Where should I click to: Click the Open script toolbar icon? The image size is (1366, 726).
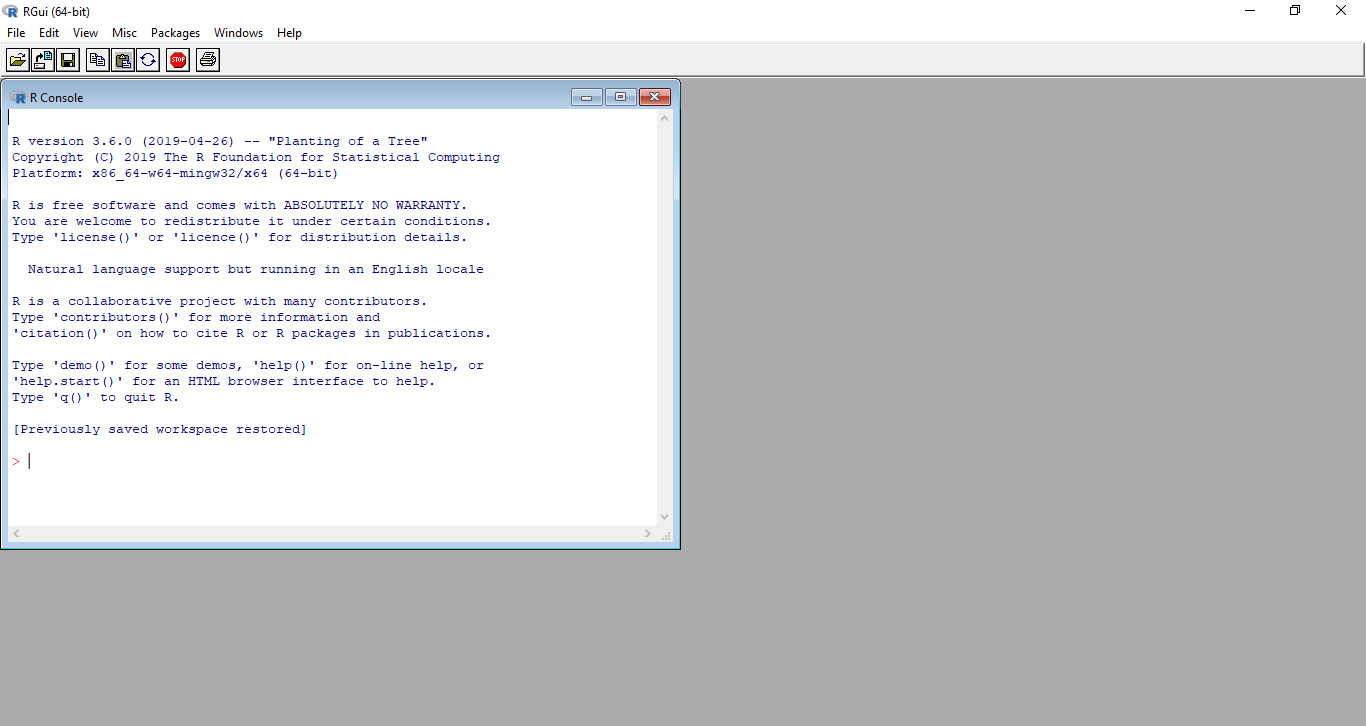pyautogui.click(x=18, y=60)
